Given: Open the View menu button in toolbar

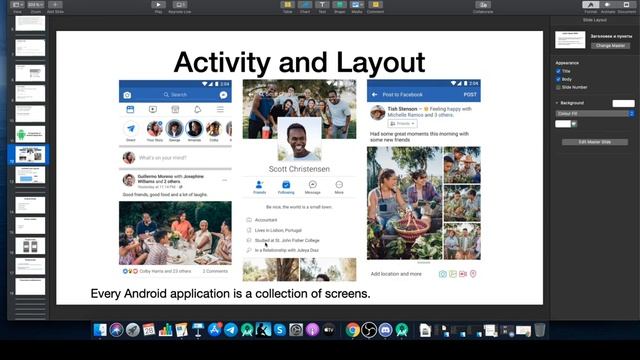Looking at the screenshot, I should [17, 5].
